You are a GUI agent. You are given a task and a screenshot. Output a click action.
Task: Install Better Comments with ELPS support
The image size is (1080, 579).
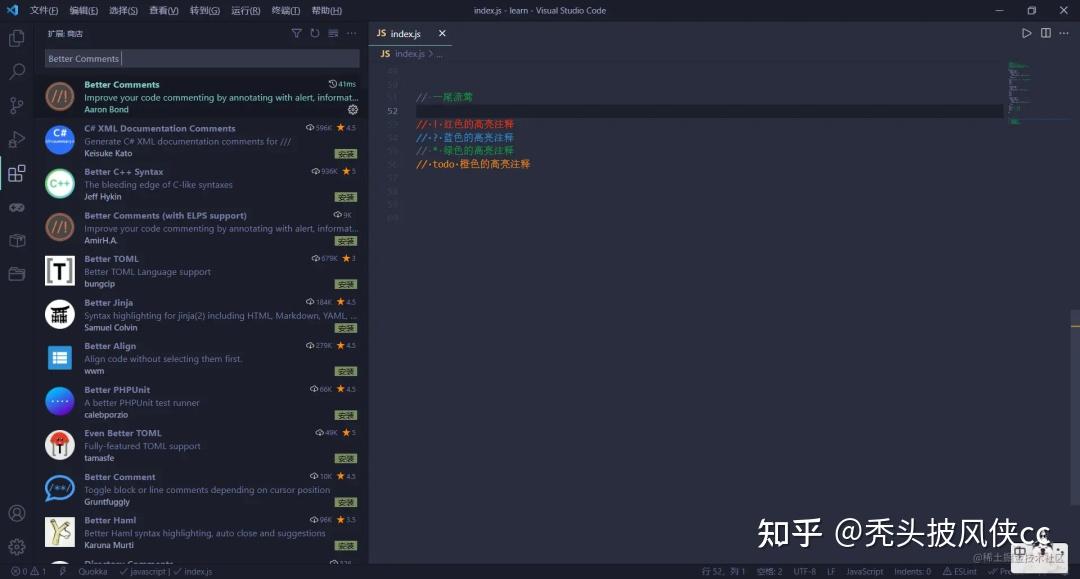click(x=346, y=241)
